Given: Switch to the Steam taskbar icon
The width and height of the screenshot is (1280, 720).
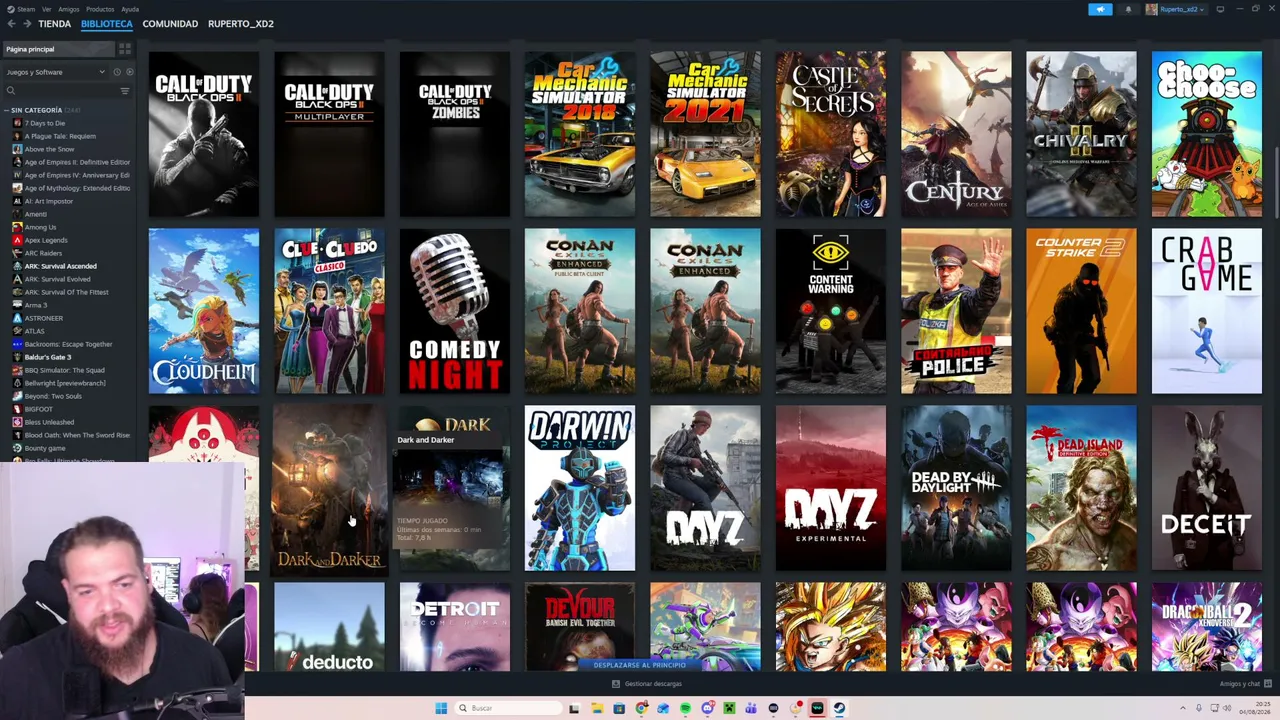Looking at the screenshot, I should (x=839, y=708).
